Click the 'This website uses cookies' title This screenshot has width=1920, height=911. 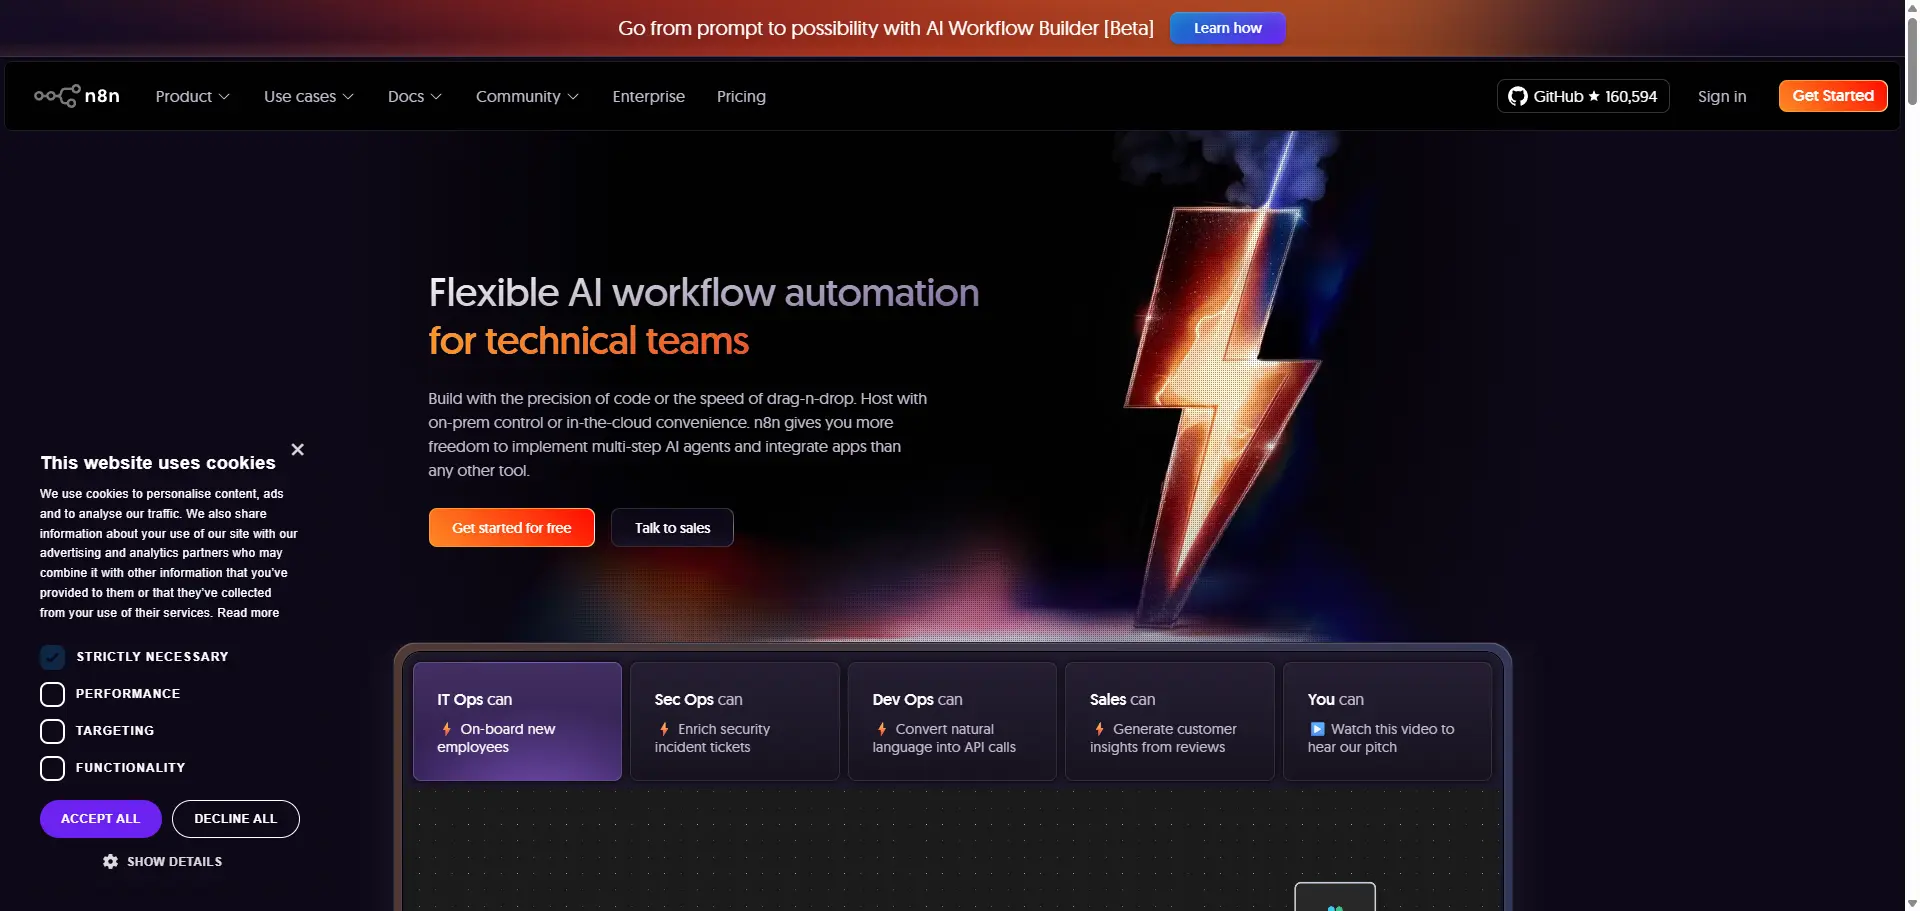(158, 463)
